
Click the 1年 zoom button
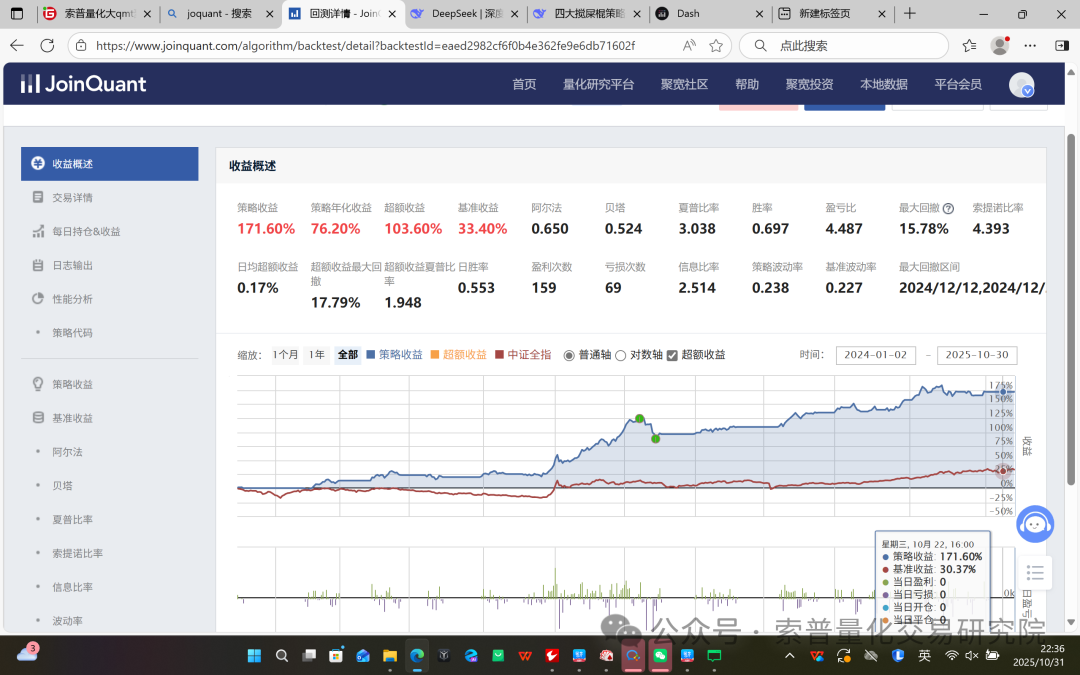coord(315,354)
